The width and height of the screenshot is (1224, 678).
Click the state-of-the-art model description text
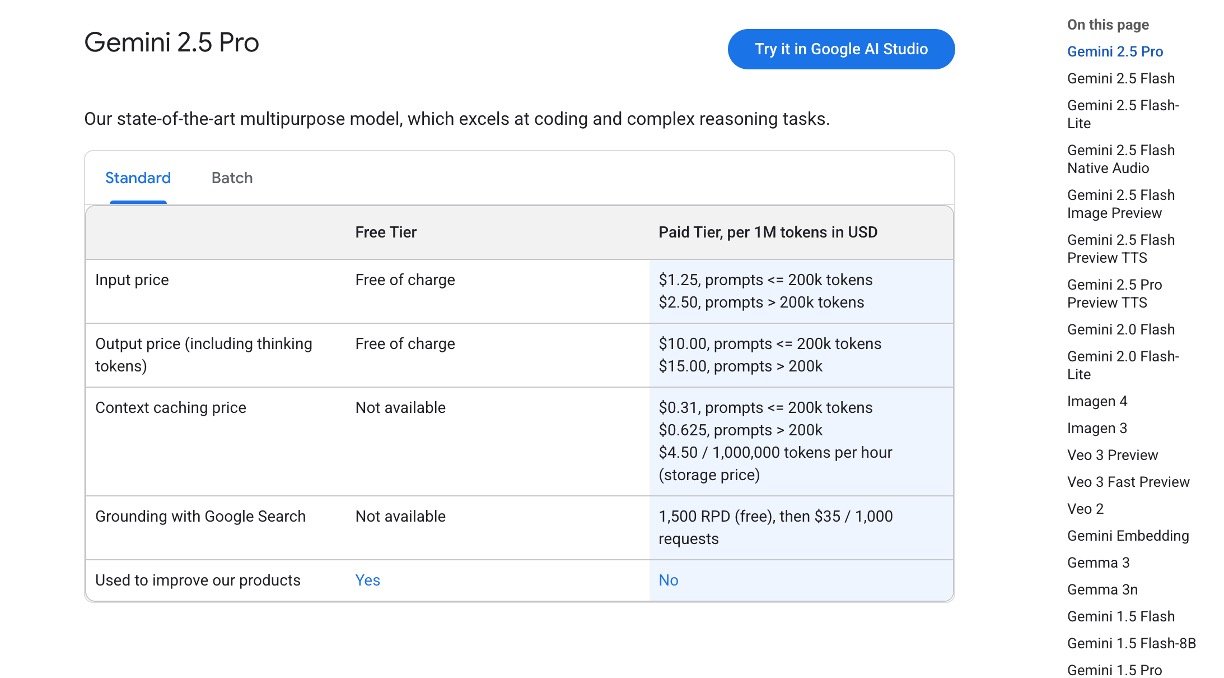(x=457, y=119)
